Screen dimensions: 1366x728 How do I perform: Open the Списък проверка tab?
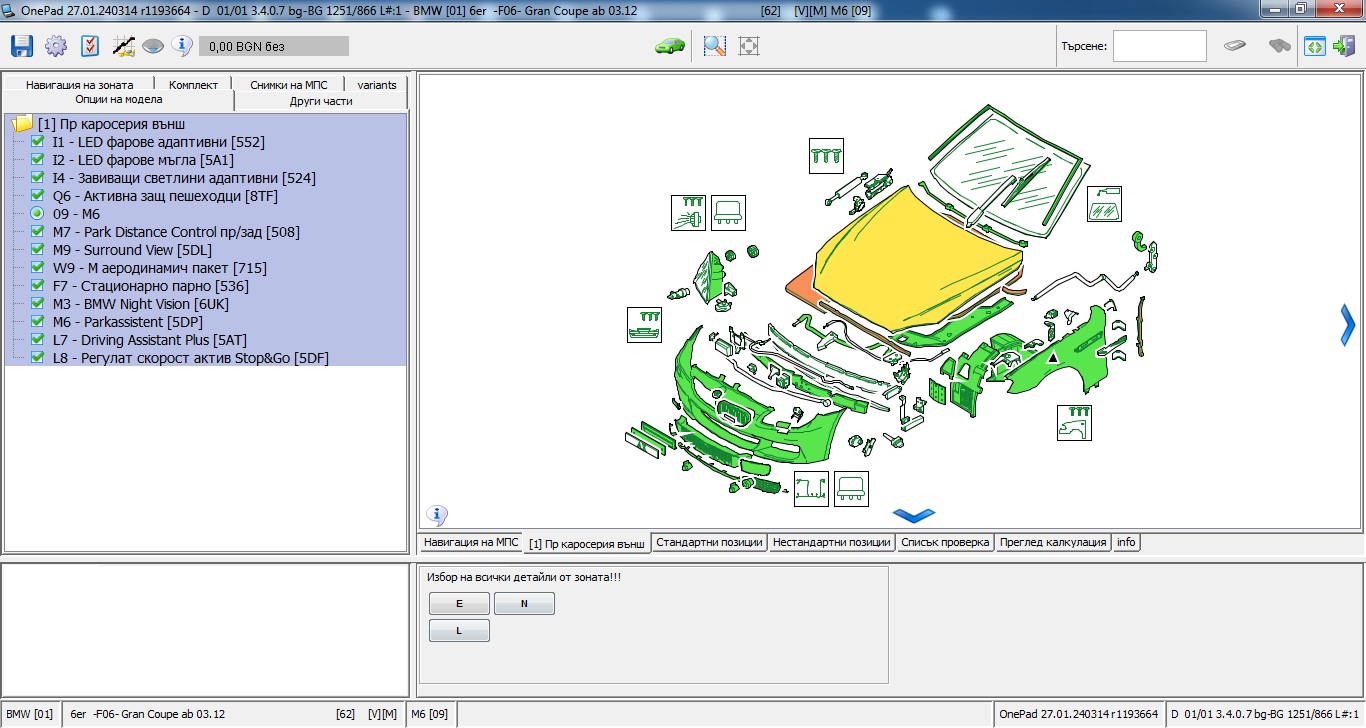coord(945,542)
